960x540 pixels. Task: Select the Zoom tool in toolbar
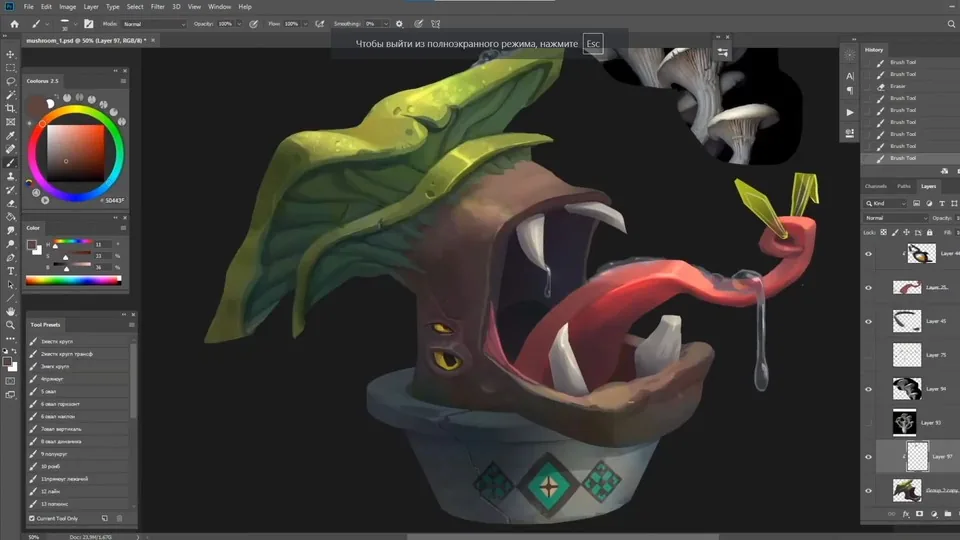pos(10,325)
